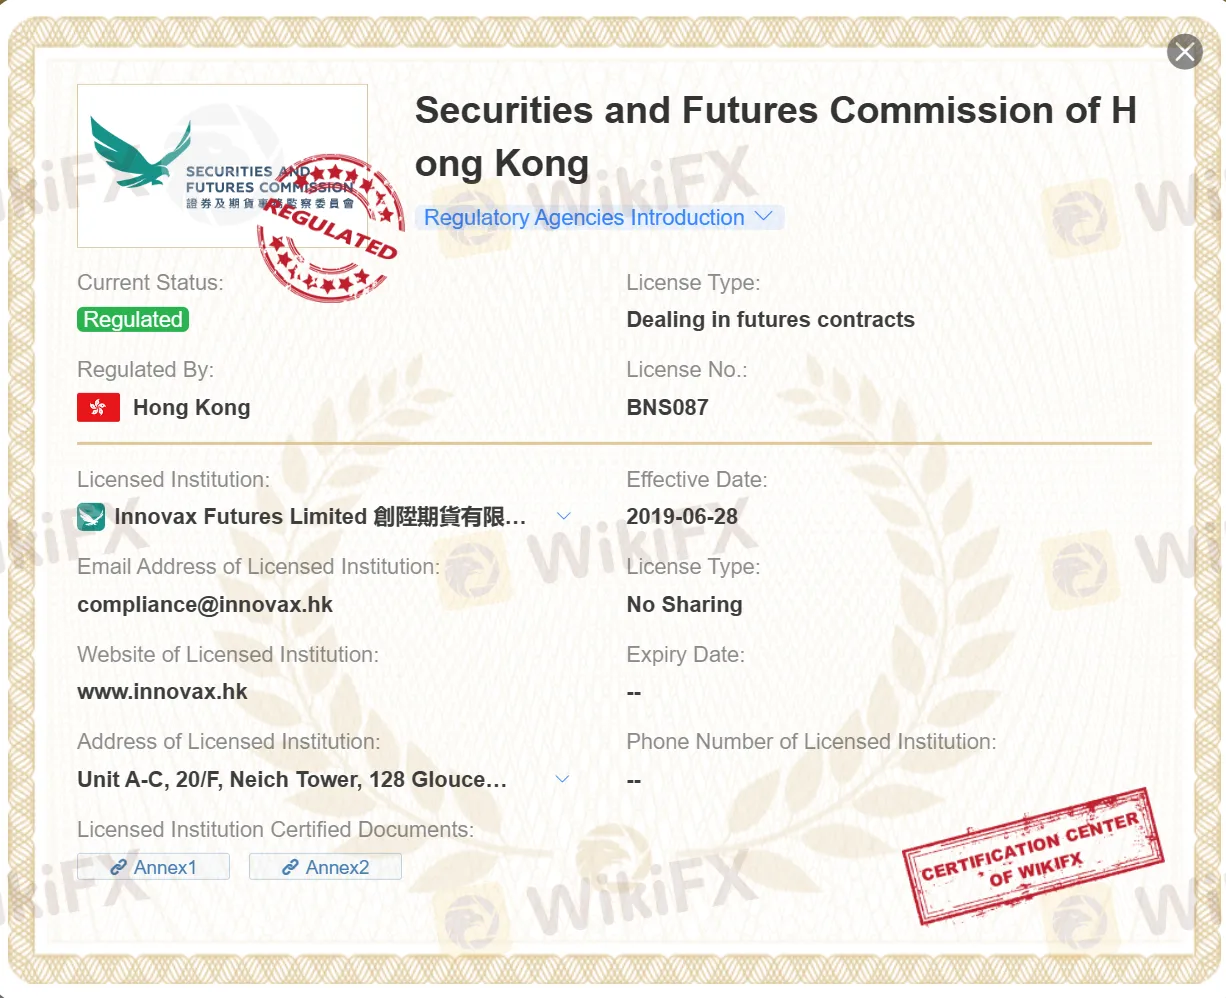Close the license certificate popup
Image resolution: width=1226 pixels, height=998 pixels.
tap(1185, 51)
